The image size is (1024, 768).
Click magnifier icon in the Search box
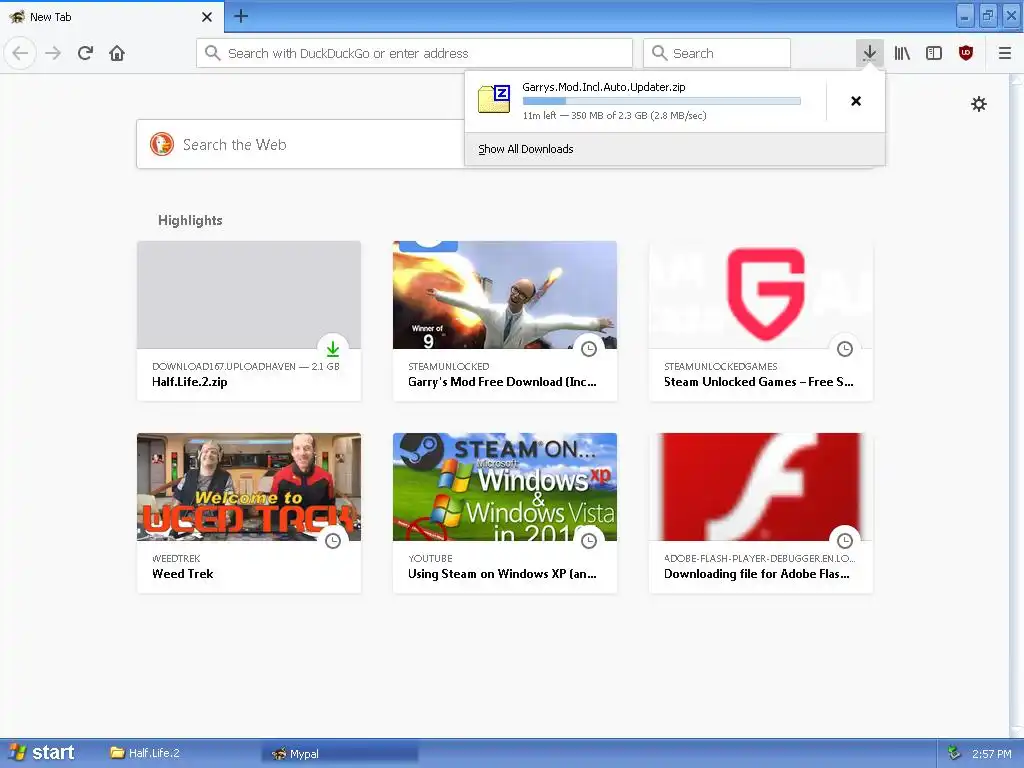pos(660,53)
